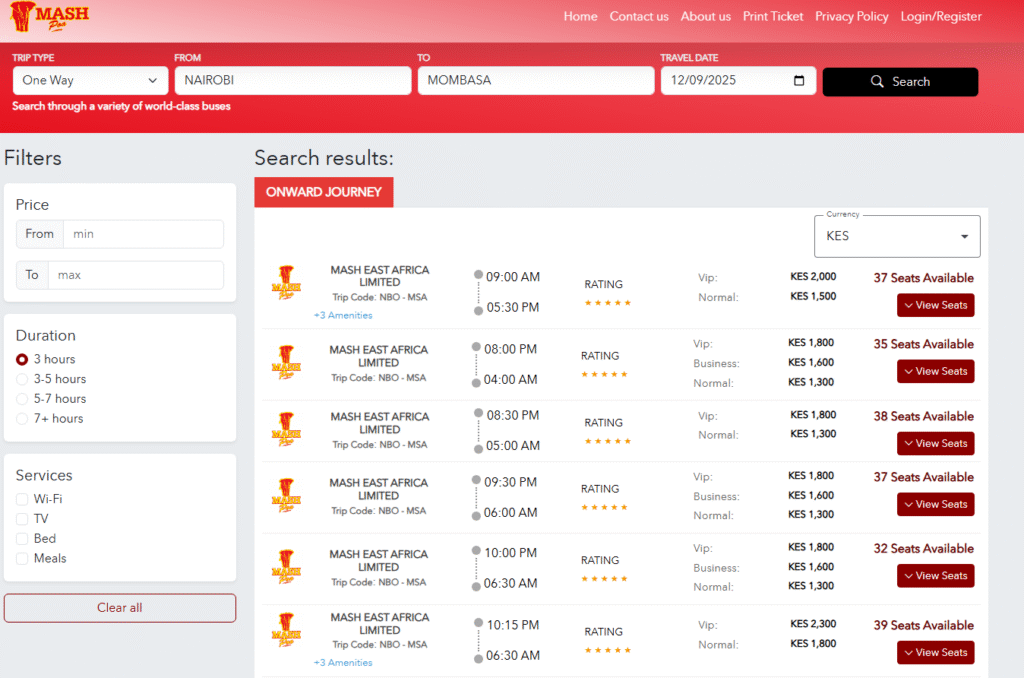
Task: Select the Onward Journey tab
Action: (324, 192)
